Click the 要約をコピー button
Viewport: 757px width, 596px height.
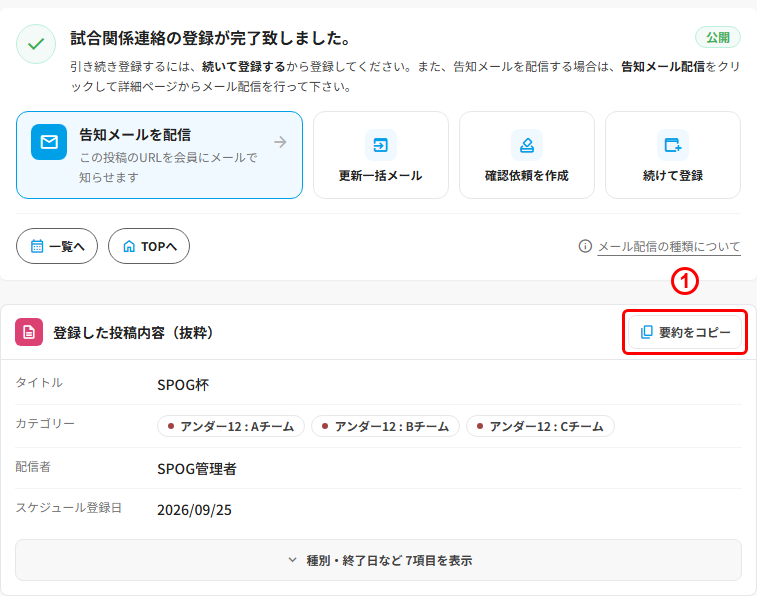coord(685,332)
